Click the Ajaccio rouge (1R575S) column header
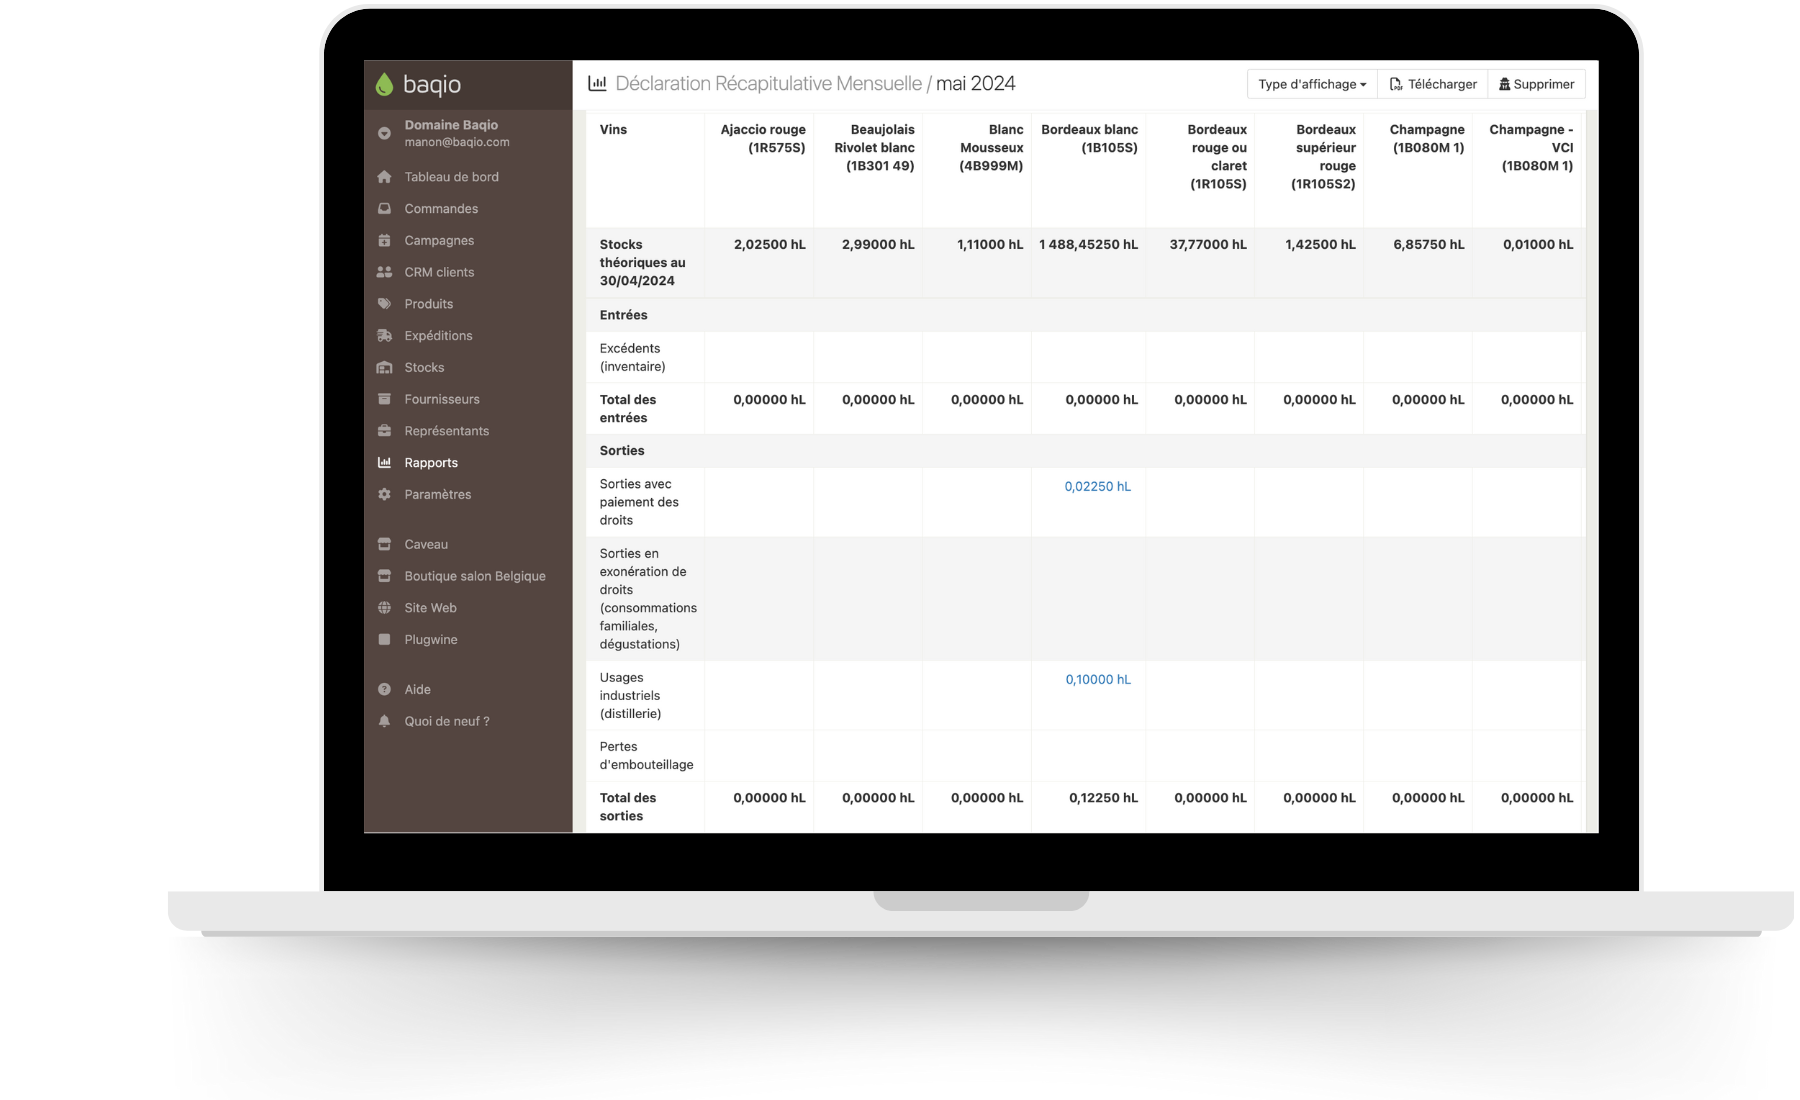This screenshot has height=1100, width=1800. click(x=763, y=139)
